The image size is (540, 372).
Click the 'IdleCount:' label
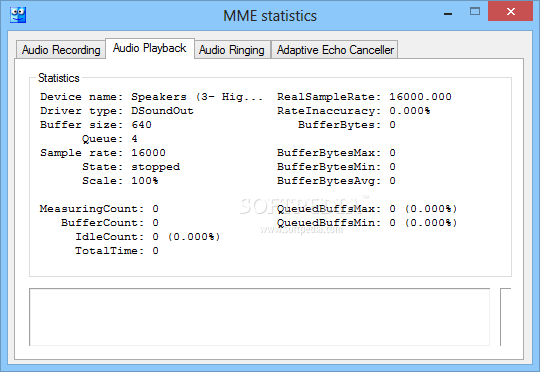[110, 237]
